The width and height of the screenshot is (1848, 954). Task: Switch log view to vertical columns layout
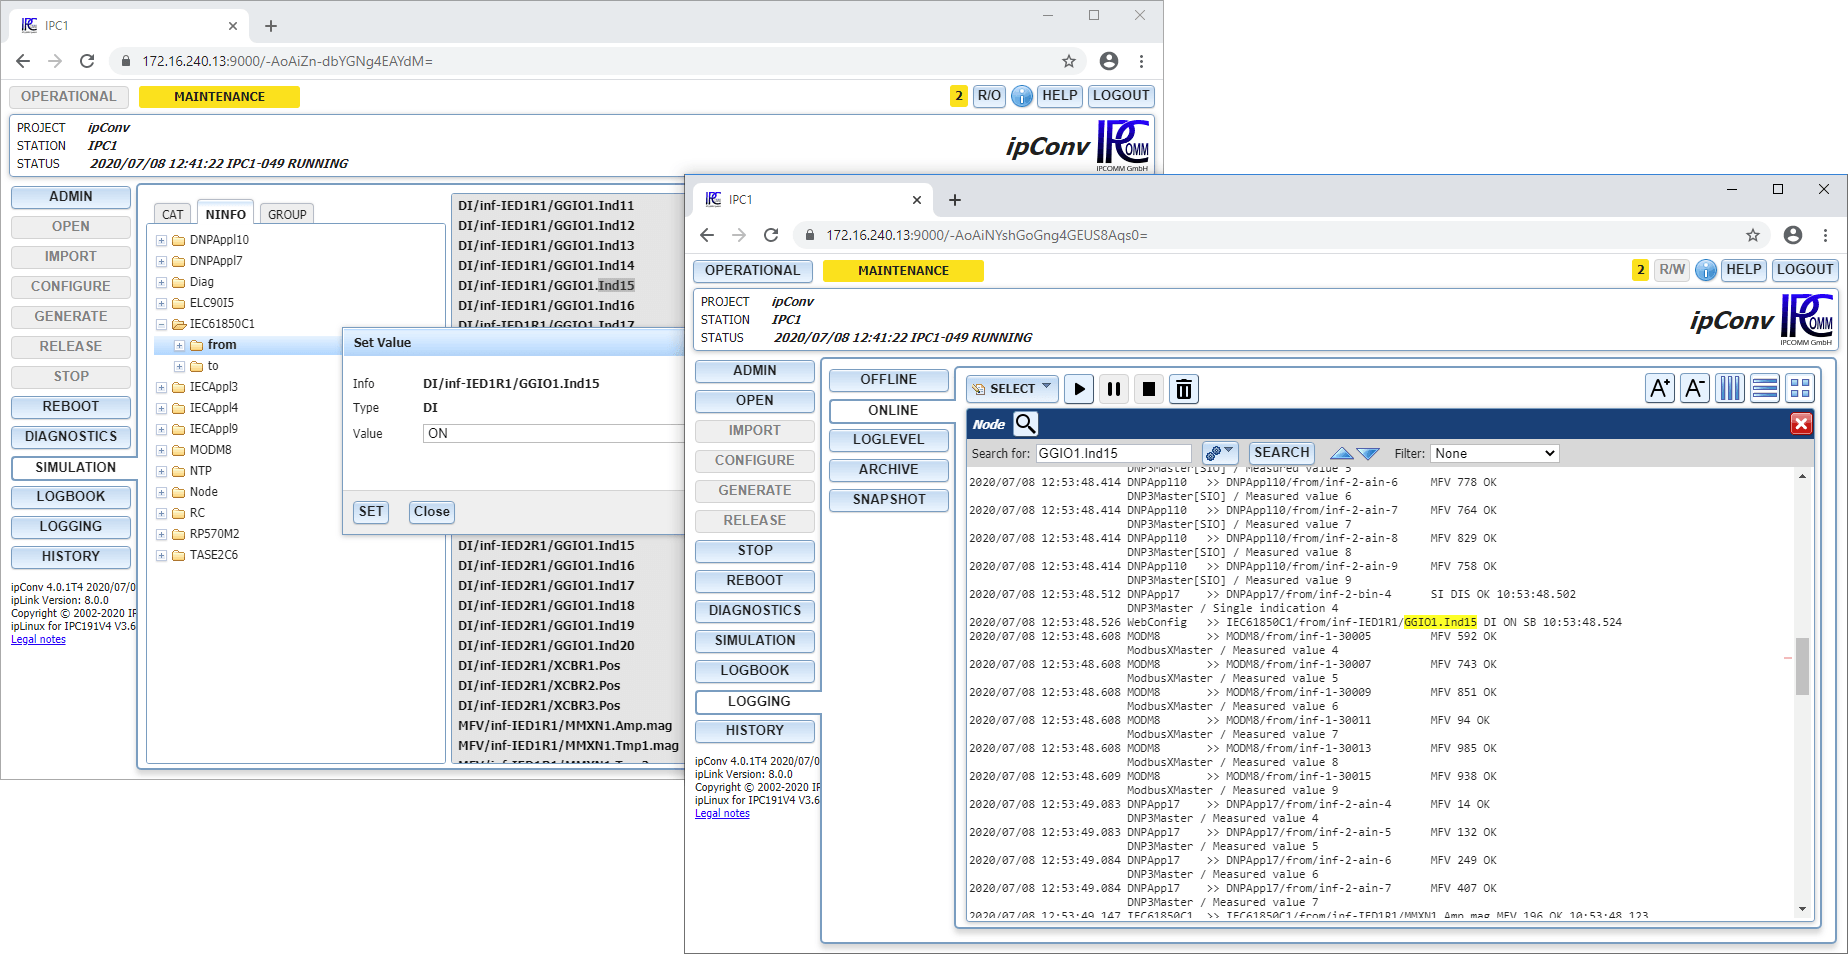[1730, 388]
